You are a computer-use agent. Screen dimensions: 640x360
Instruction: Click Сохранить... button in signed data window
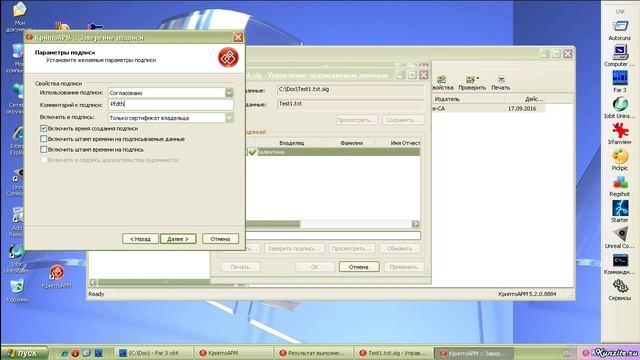[x=403, y=120]
